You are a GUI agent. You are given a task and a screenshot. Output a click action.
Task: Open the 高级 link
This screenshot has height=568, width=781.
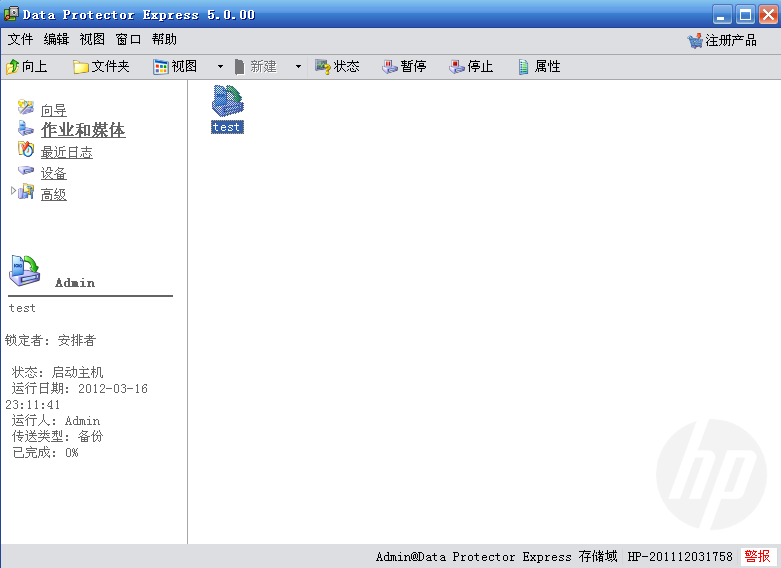coord(54,194)
